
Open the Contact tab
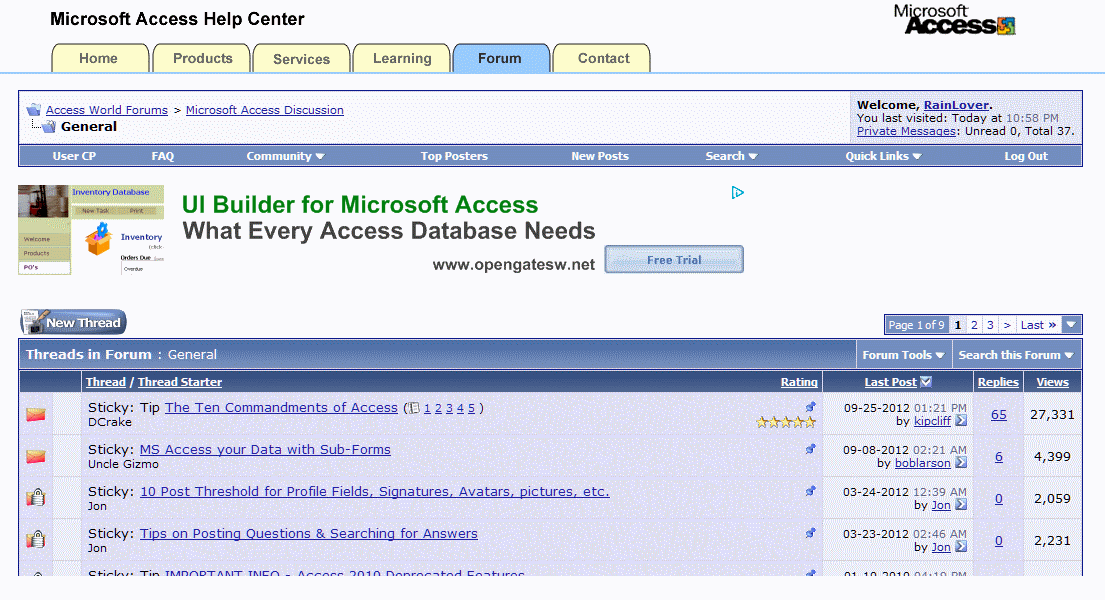pyautogui.click(x=603, y=59)
